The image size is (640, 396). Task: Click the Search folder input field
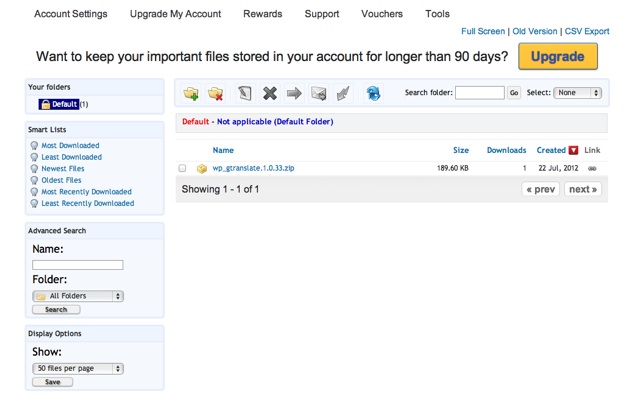point(480,93)
